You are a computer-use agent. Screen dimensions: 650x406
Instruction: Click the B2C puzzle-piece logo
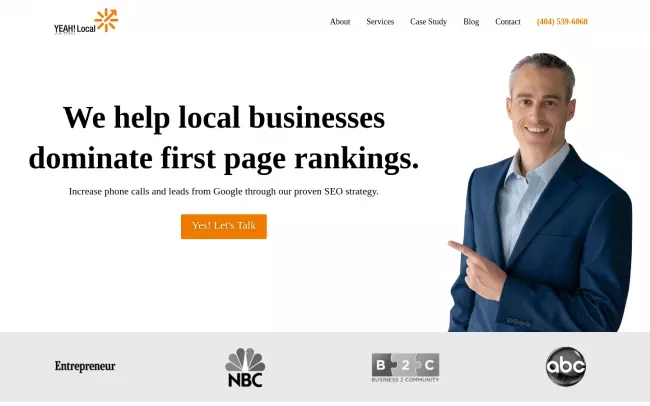point(405,365)
